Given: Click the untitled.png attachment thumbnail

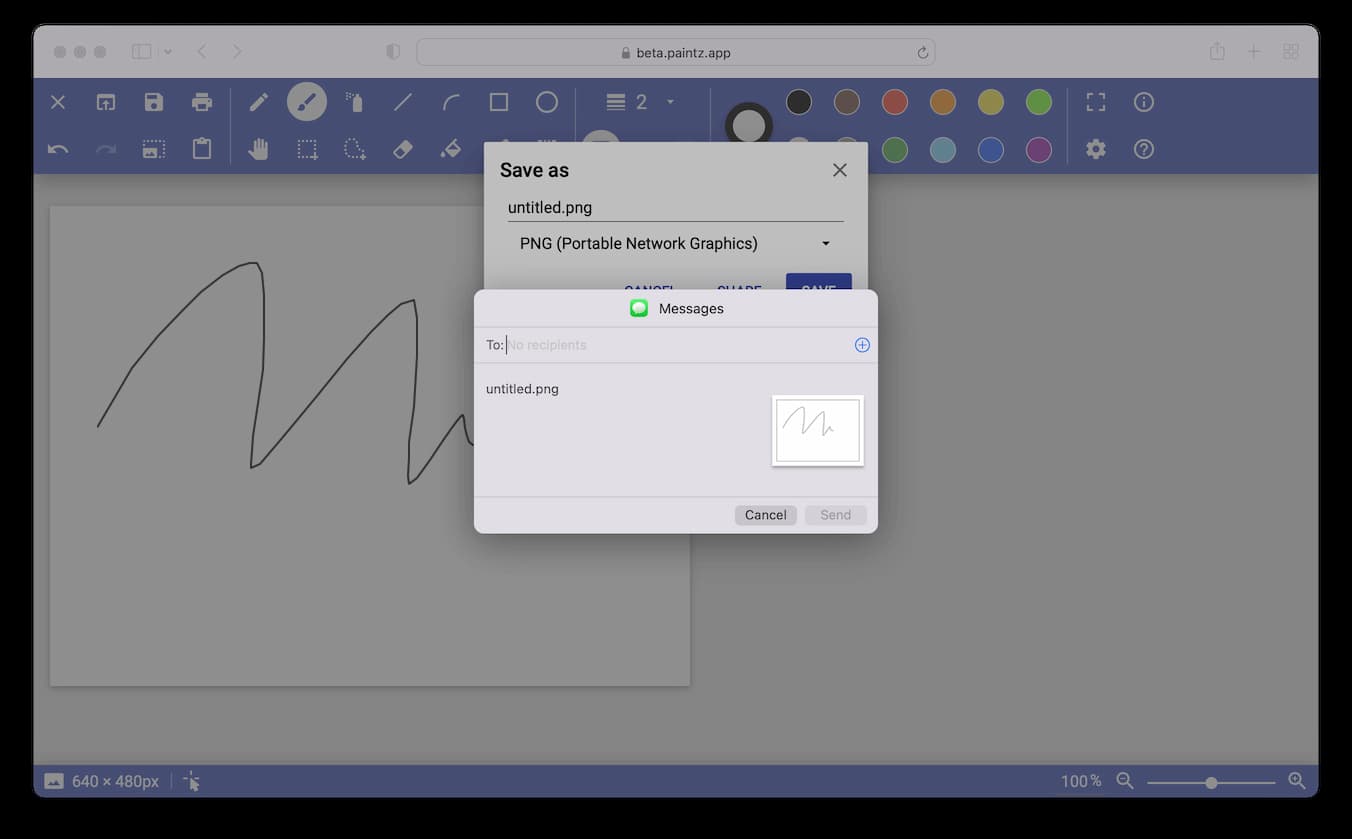Looking at the screenshot, I should pos(818,430).
